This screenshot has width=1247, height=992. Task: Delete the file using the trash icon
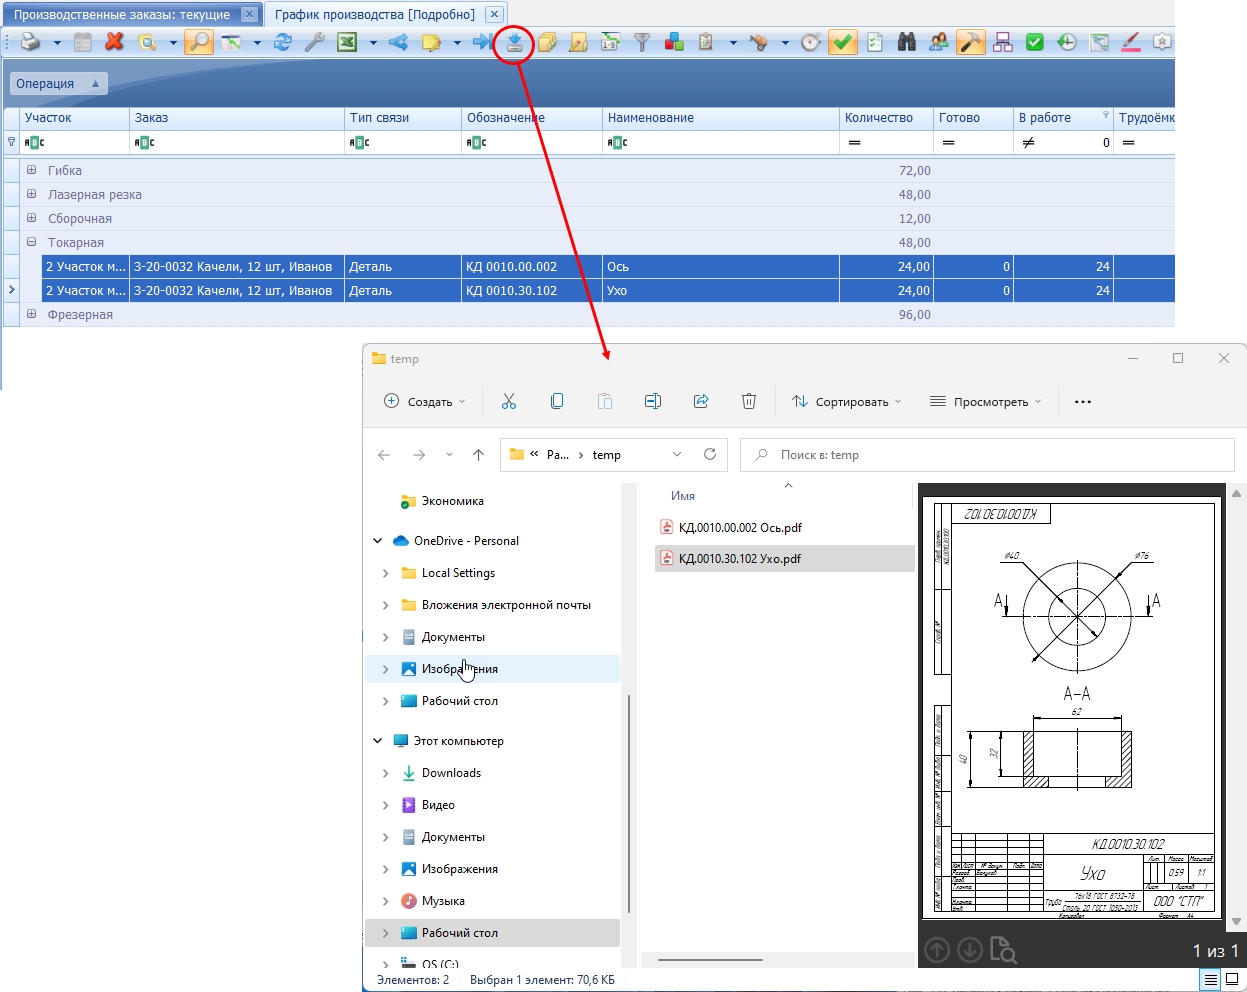(x=749, y=401)
